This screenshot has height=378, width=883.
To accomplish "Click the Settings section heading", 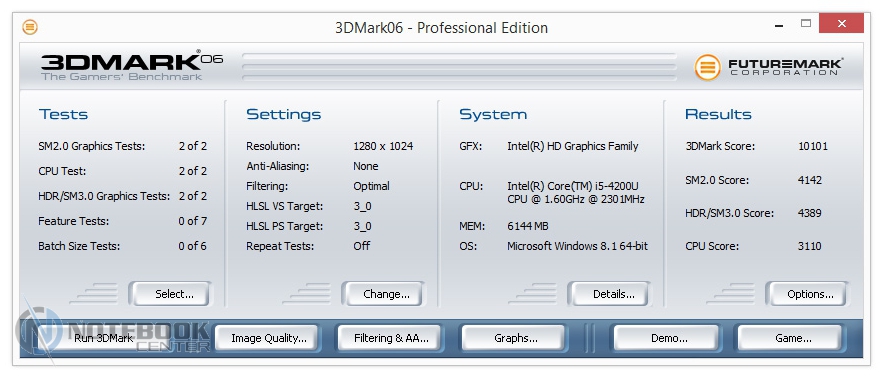I will pos(284,114).
